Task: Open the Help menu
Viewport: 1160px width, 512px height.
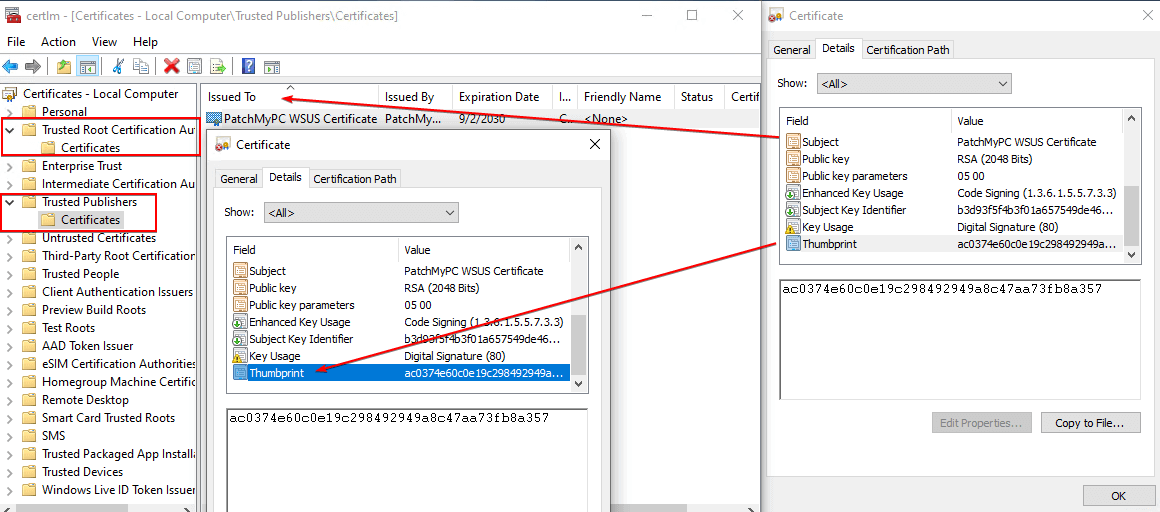Action: click(145, 42)
